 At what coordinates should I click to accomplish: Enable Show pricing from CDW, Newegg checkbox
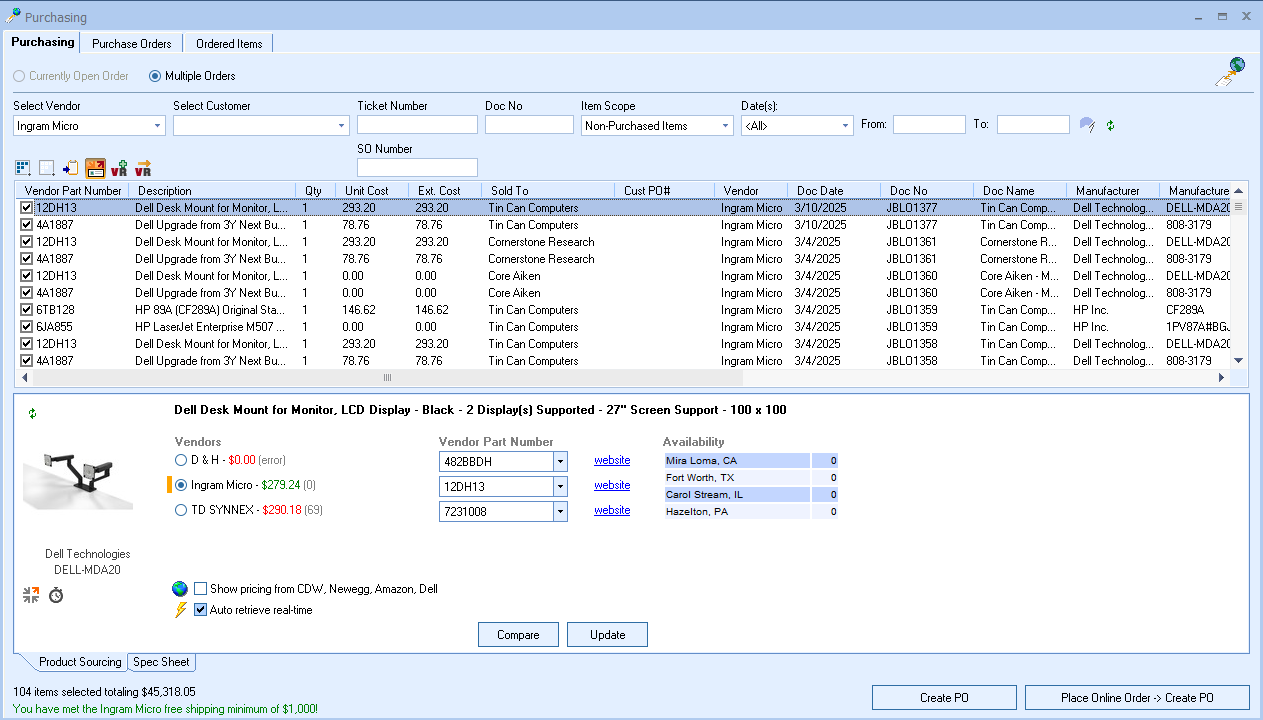click(x=201, y=589)
